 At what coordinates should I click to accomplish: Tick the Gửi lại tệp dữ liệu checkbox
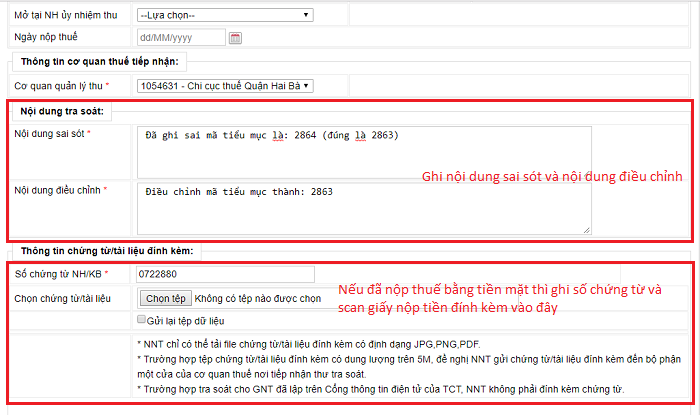click(142, 320)
